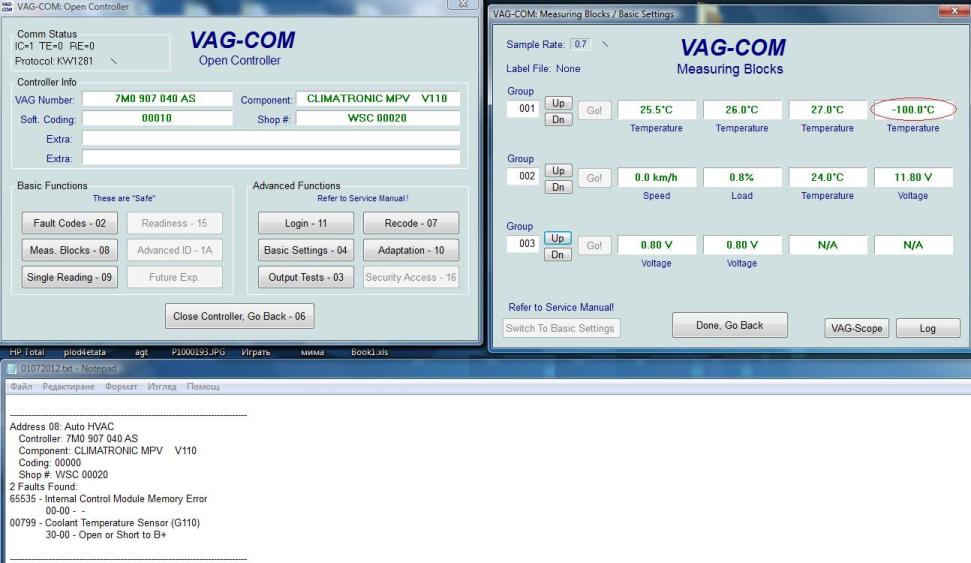Click Adaptation - 10 button

pyautogui.click(x=409, y=250)
